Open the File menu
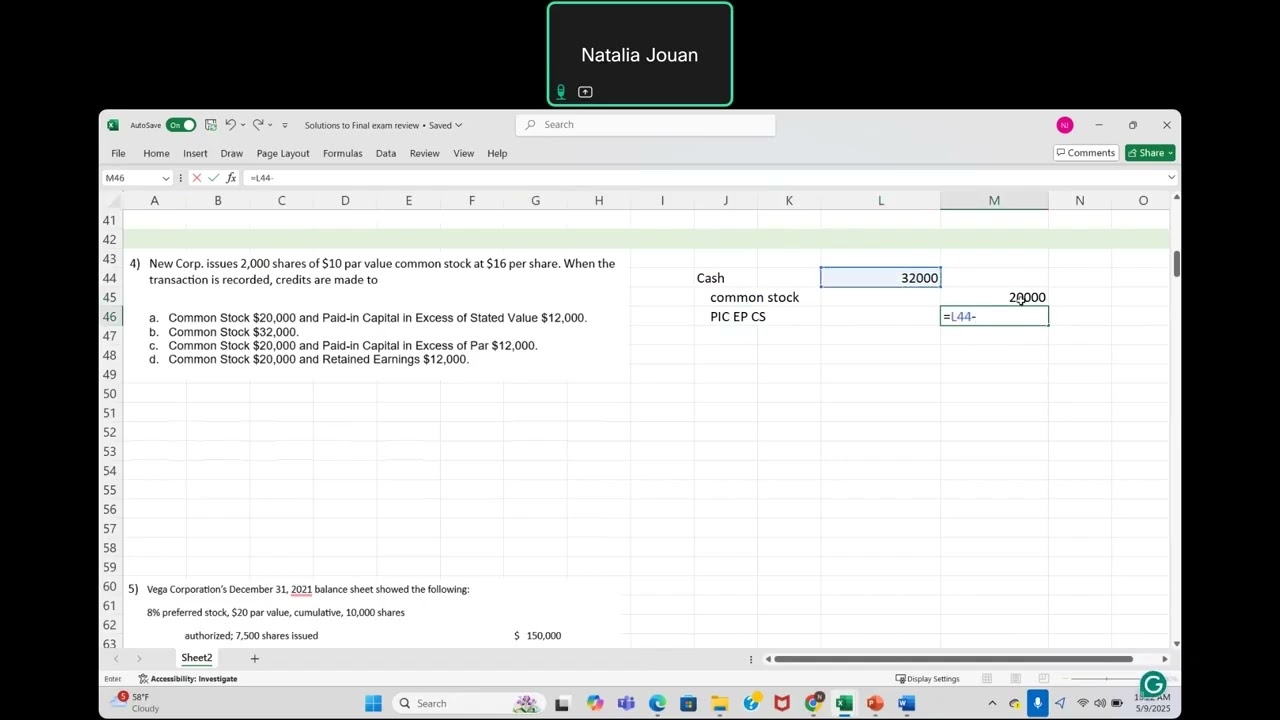This screenshot has width=1280, height=720. 118,153
